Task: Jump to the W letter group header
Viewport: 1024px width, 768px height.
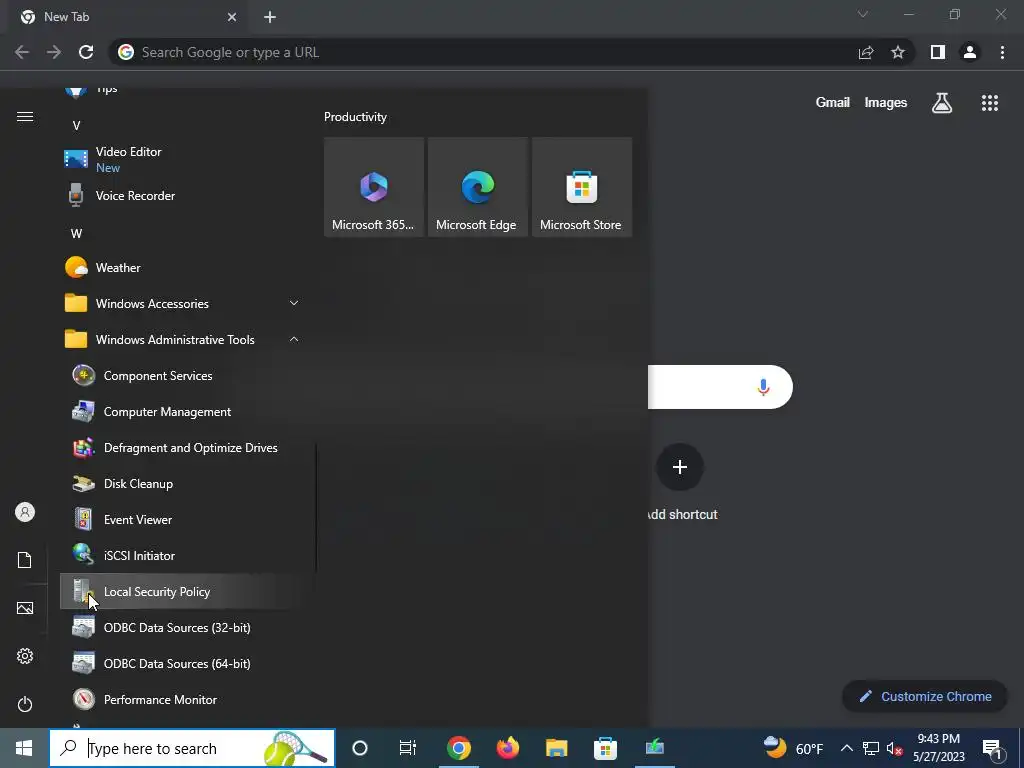Action: pos(76,233)
